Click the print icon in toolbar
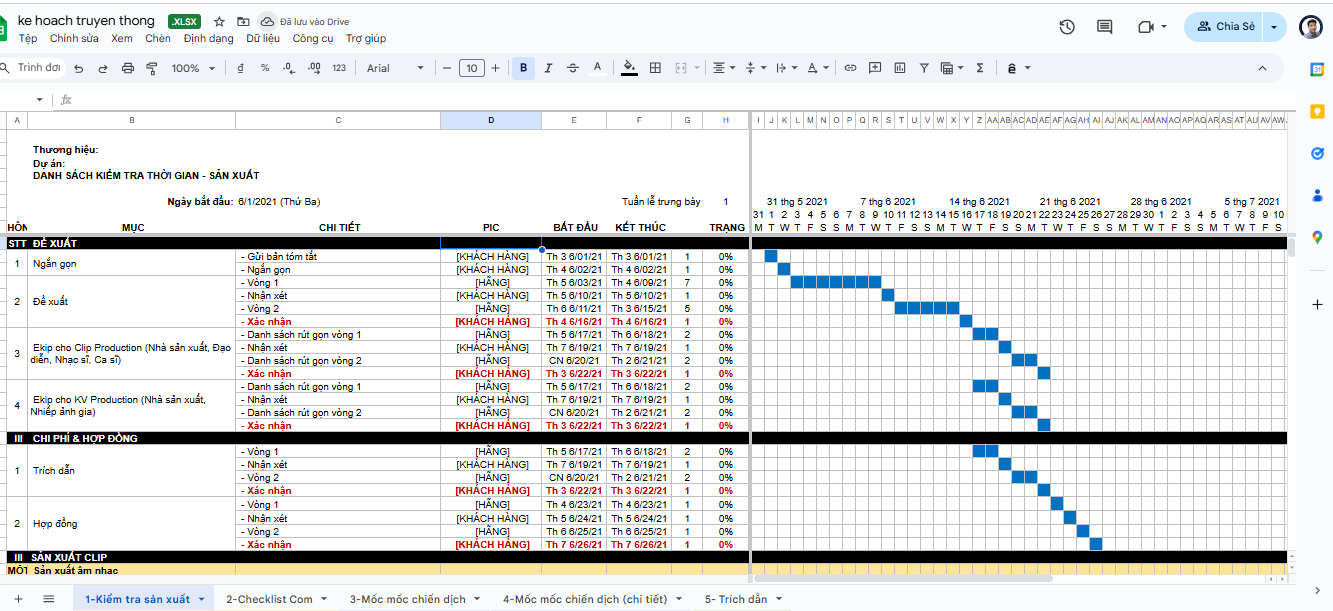Screen dimensions: 1333x611 pyautogui.click(x=128, y=68)
